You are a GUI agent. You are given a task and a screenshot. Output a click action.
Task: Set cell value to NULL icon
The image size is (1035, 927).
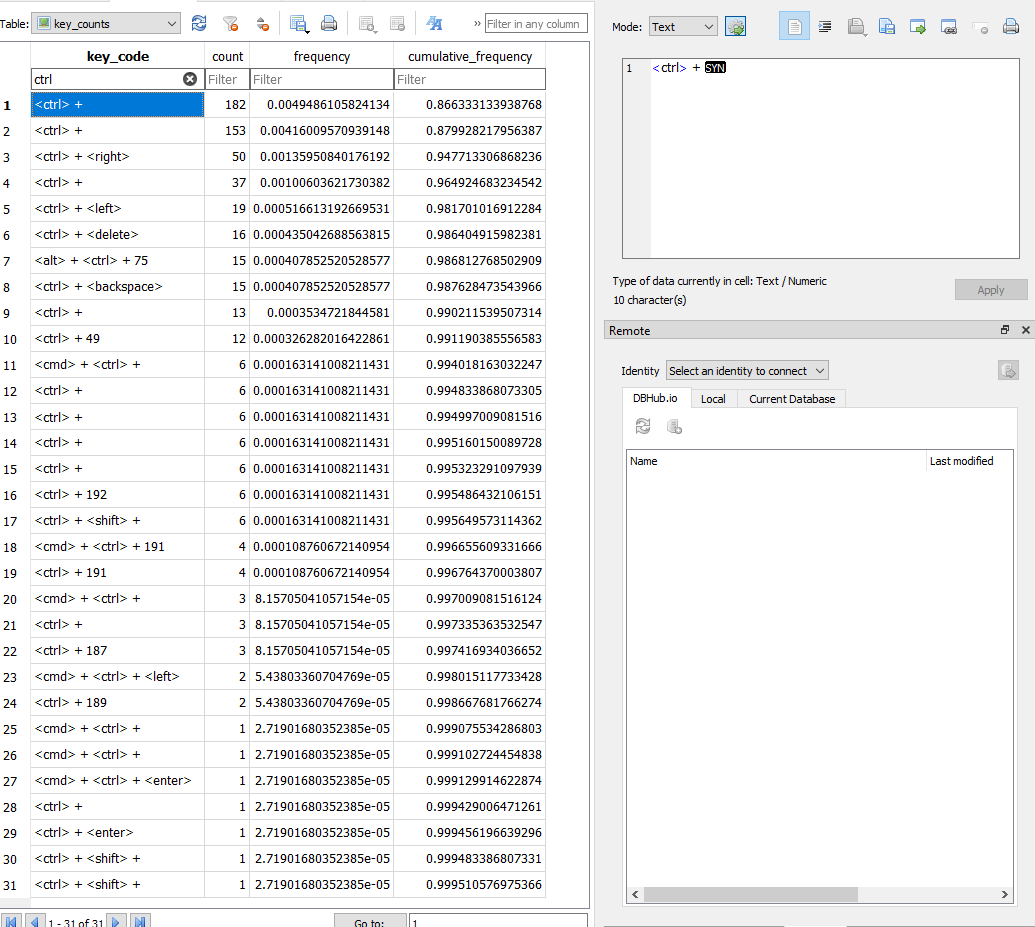(x=980, y=26)
